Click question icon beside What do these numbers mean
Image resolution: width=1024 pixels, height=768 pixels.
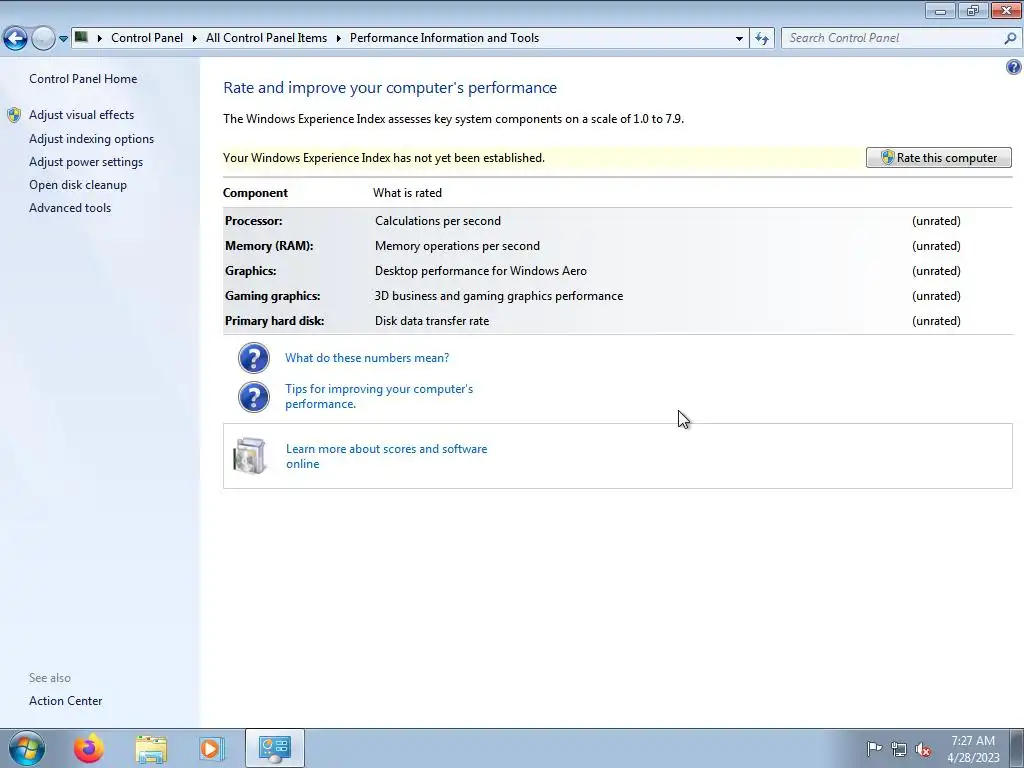[253, 358]
